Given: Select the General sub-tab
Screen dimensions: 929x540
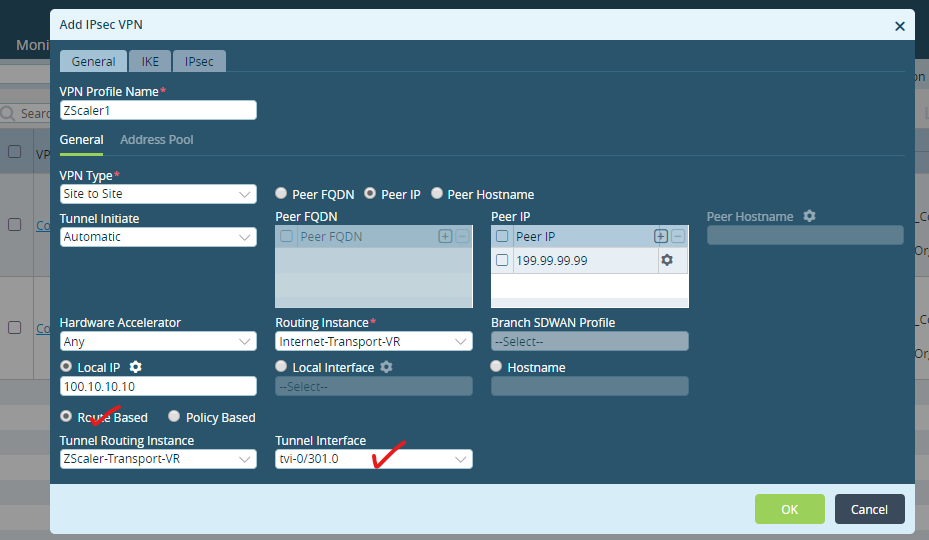Looking at the screenshot, I should click(81, 140).
